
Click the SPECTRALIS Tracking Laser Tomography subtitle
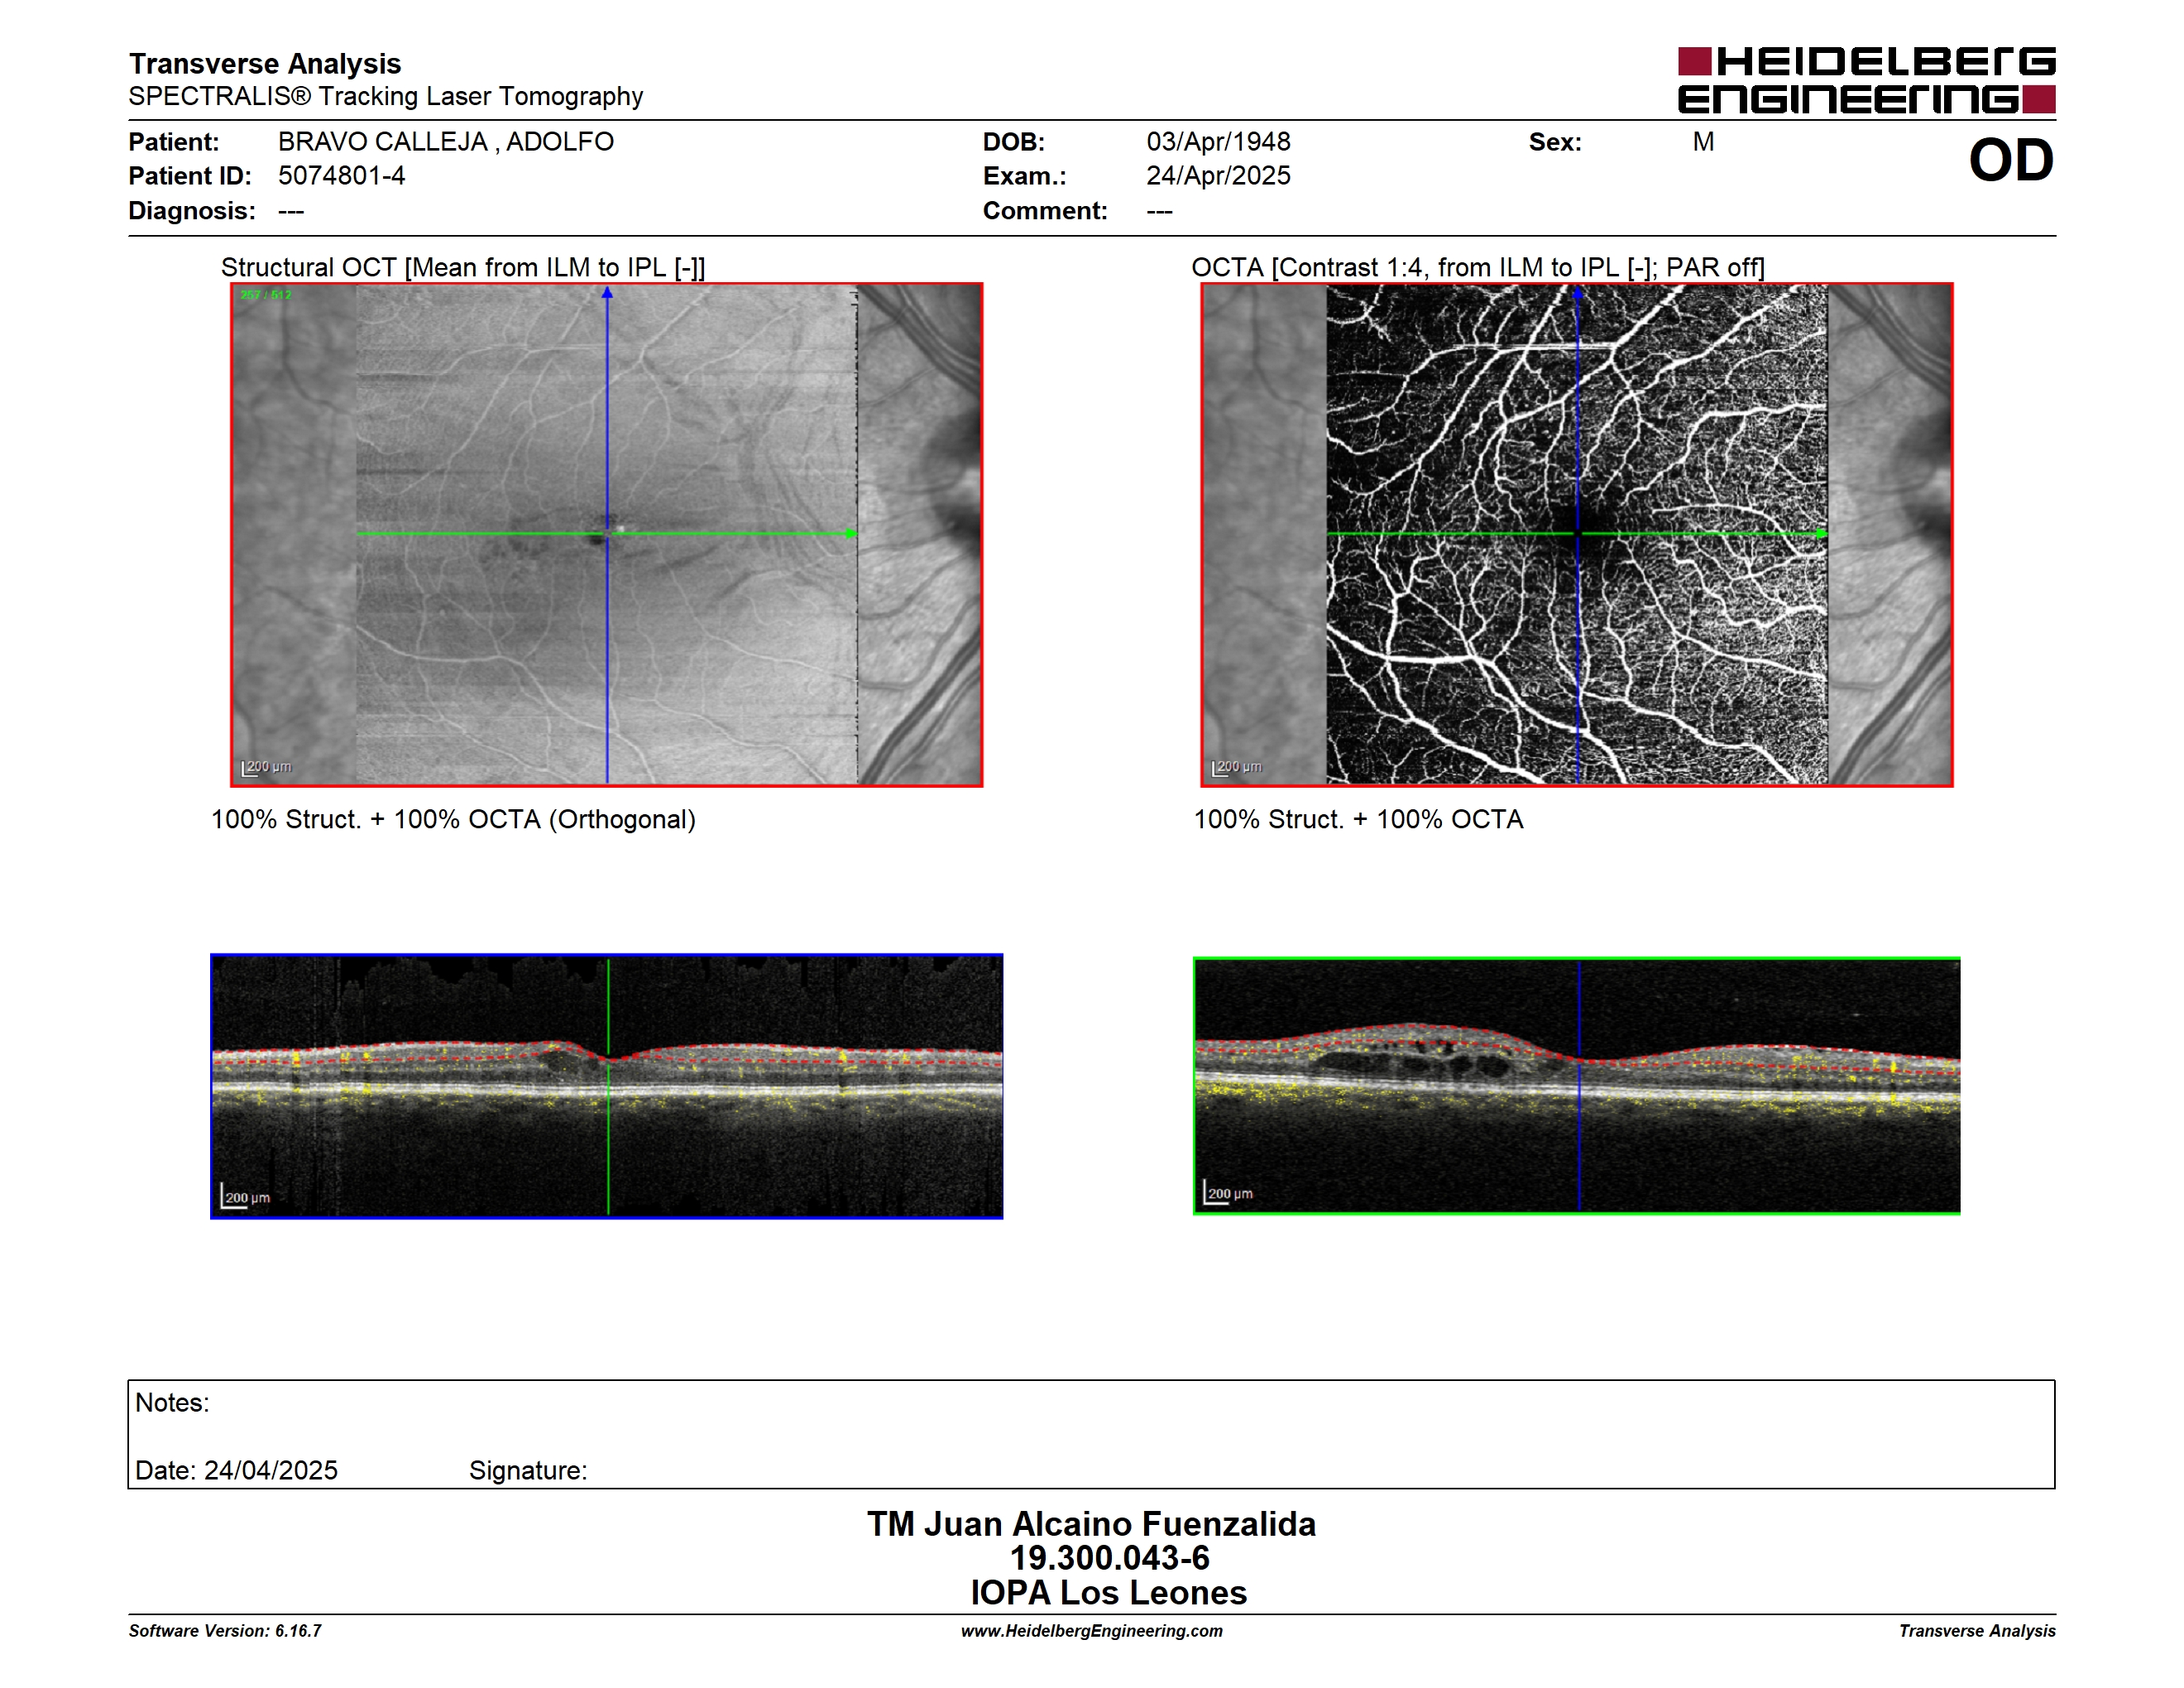pyautogui.click(x=386, y=97)
